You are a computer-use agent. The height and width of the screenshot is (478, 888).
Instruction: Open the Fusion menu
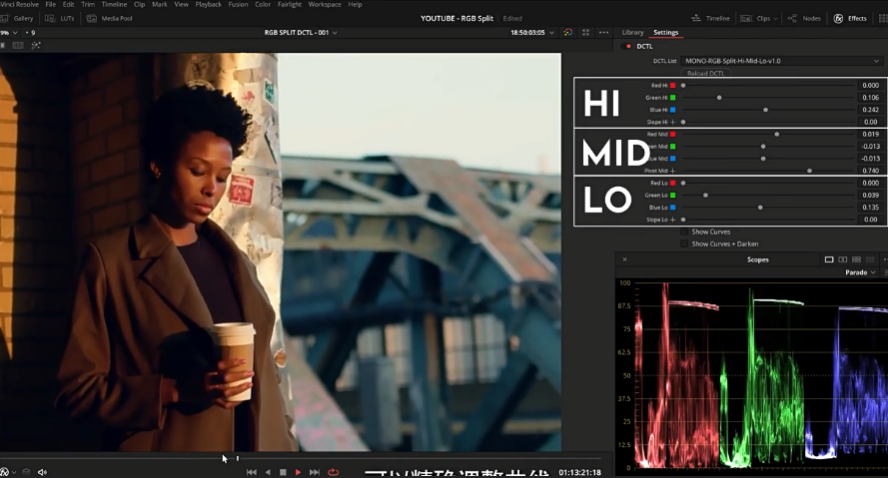[x=237, y=4]
